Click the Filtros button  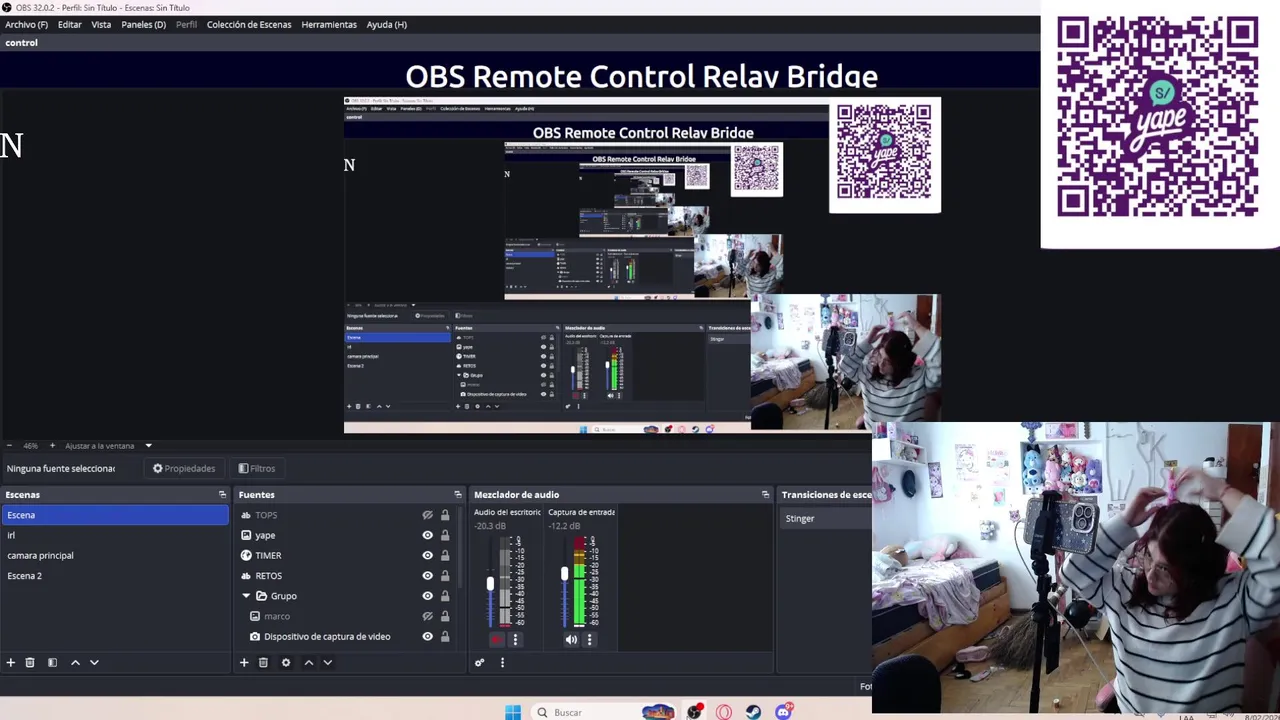tap(257, 468)
